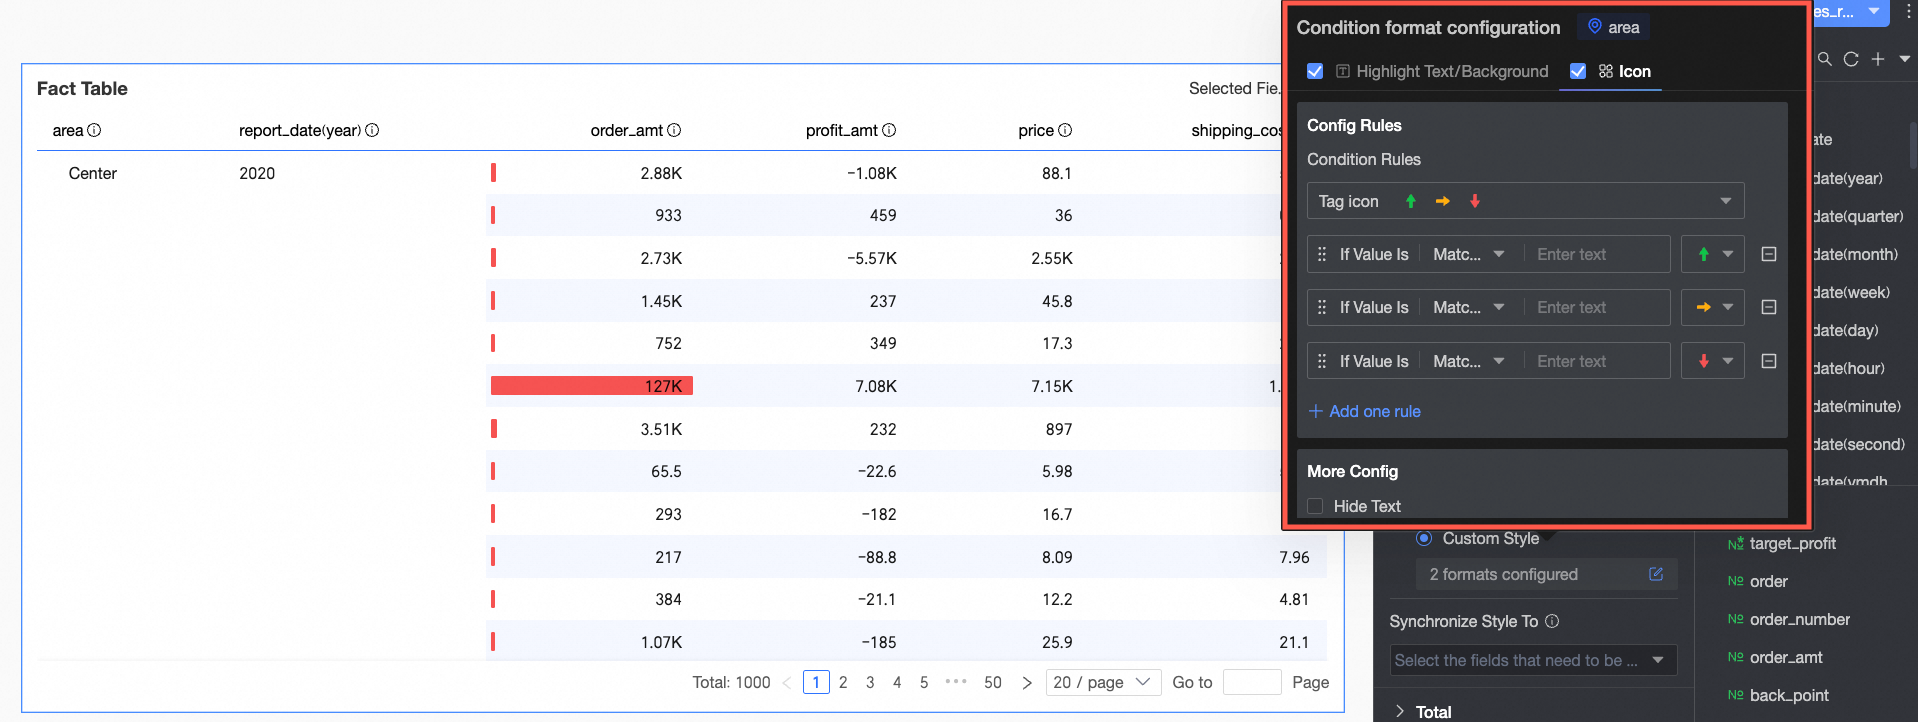Go to page 3
The height and width of the screenshot is (722, 1918).
870,682
